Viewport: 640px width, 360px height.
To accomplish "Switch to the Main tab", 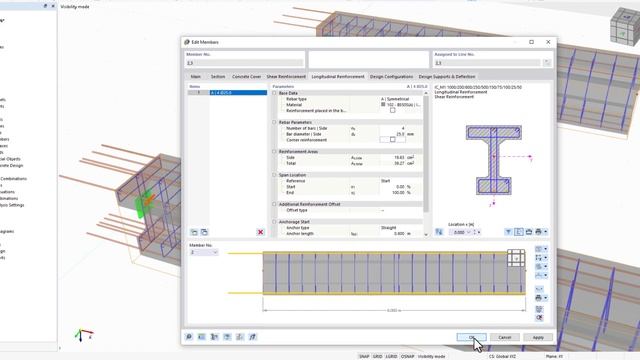I will pos(196,76).
